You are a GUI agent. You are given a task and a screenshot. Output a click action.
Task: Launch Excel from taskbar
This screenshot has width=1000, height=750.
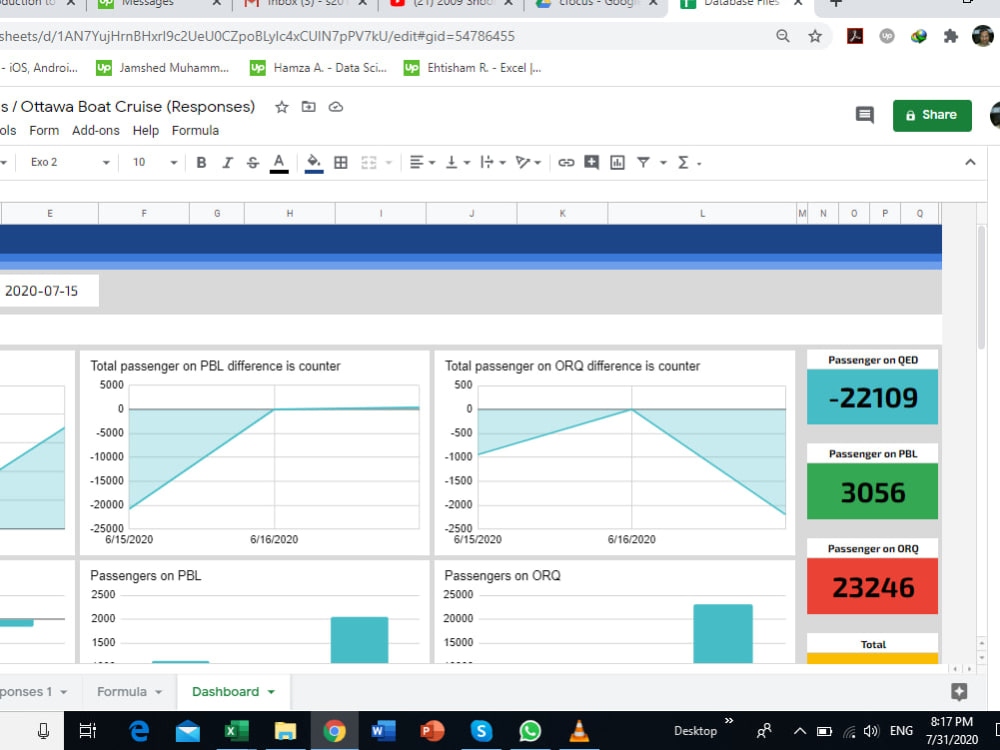pyautogui.click(x=235, y=731)
